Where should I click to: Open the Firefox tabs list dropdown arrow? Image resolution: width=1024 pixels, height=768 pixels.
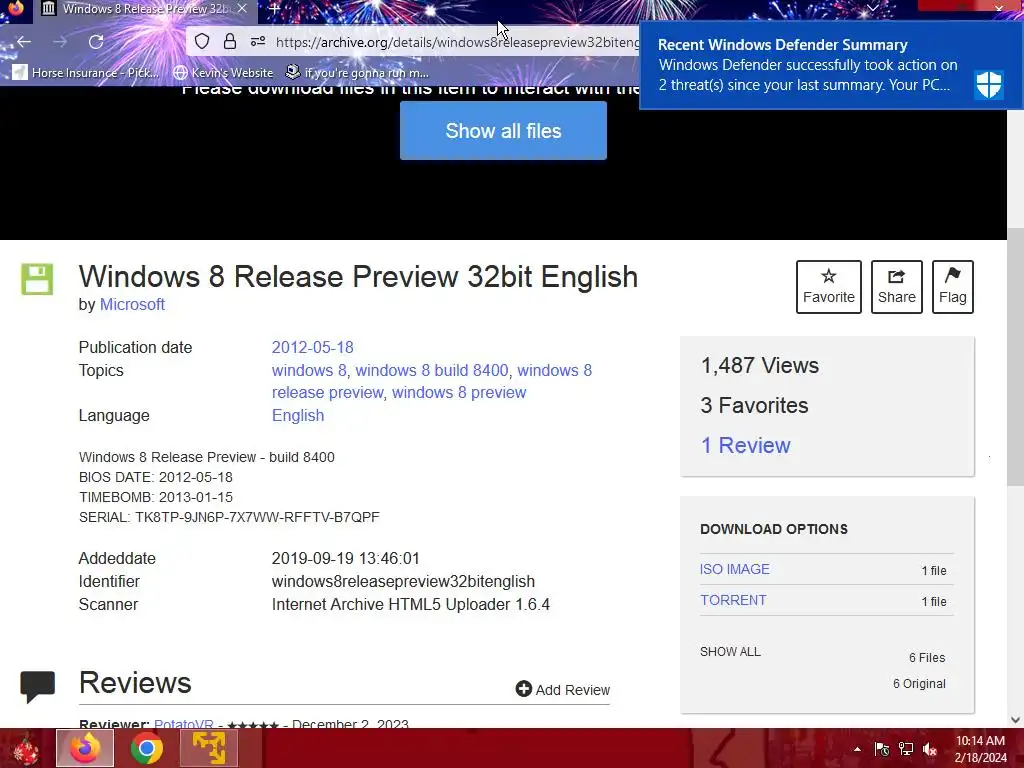click(872, 7)
